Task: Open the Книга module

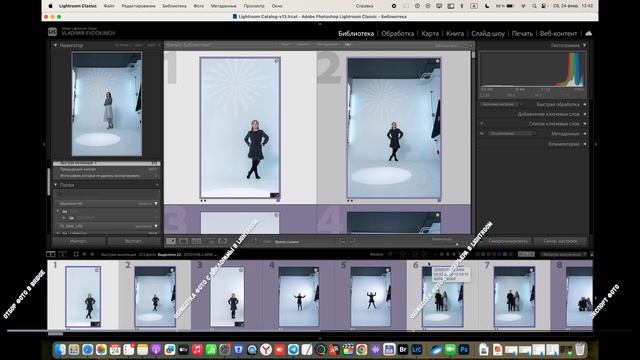Action: 455,33
